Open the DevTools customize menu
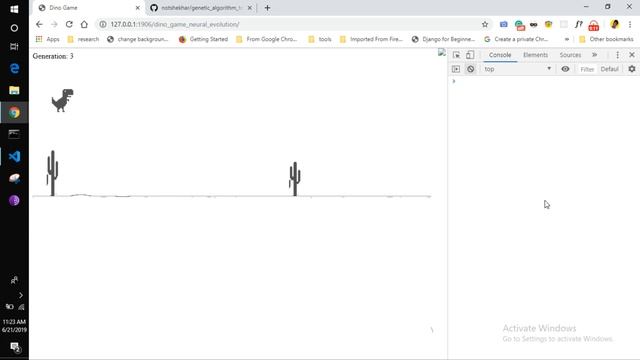Image resolution: width=640 pixels, height=360 pixels. [x=618, y=55]
